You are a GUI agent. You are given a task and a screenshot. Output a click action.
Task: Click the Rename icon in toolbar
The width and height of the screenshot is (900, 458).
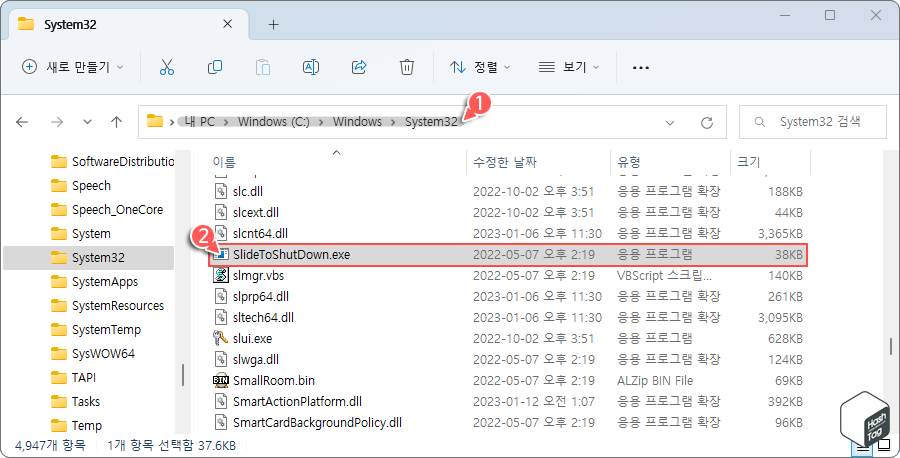pyautogui.click(x=311, y=67)
